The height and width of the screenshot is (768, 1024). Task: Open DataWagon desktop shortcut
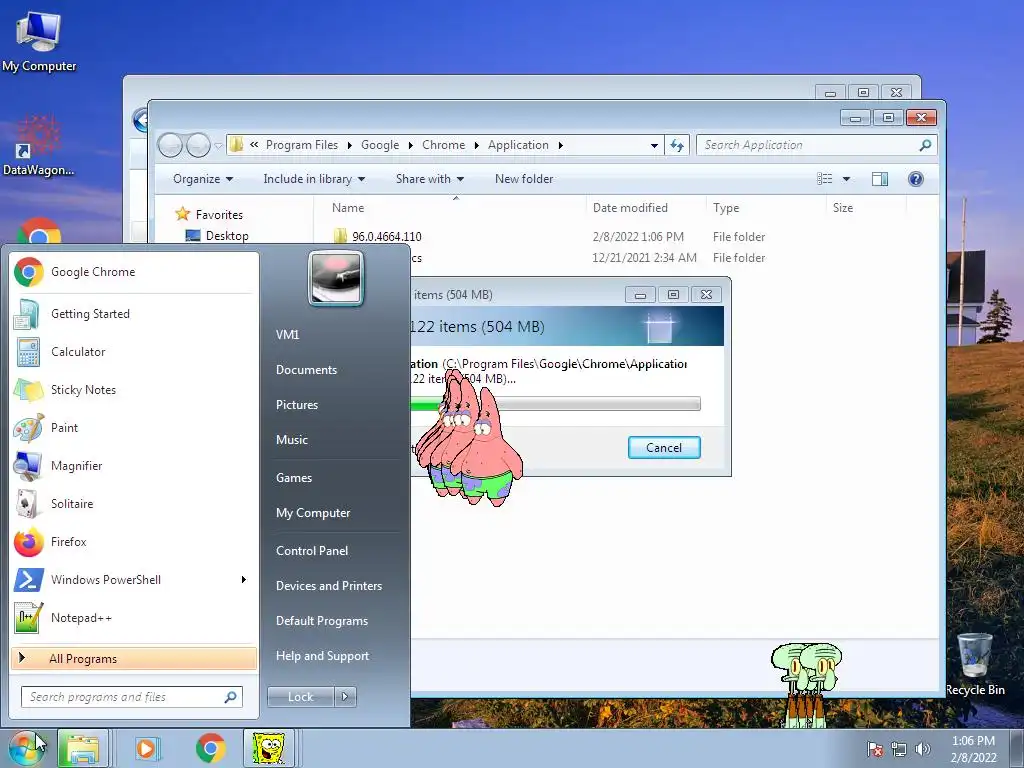39,146
